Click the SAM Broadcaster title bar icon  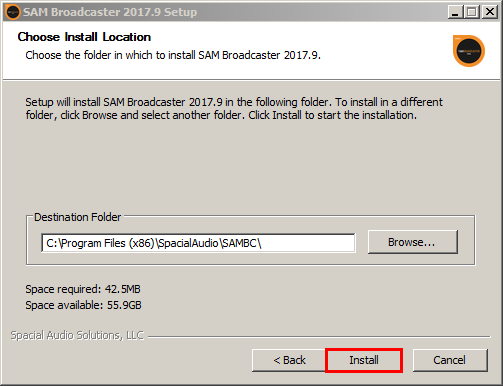coord(13,12)
